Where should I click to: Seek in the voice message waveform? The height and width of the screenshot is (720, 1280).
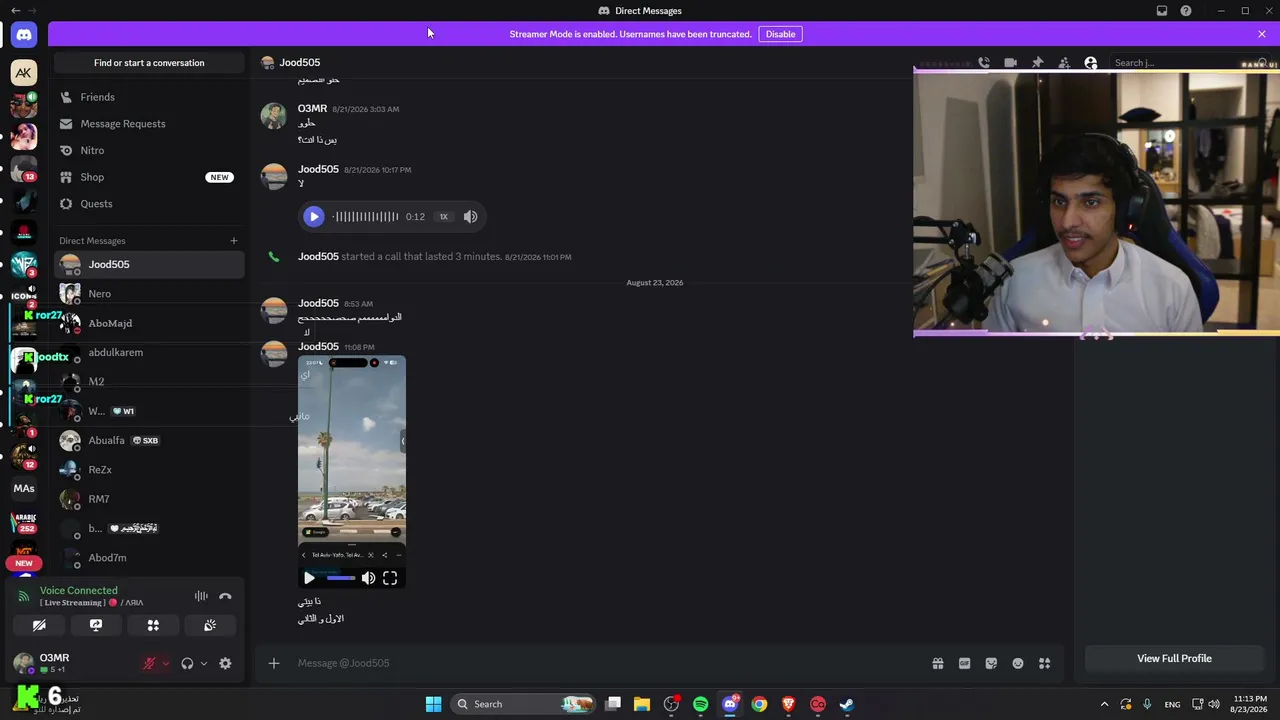pyautogui.click(x=365, y=217)
